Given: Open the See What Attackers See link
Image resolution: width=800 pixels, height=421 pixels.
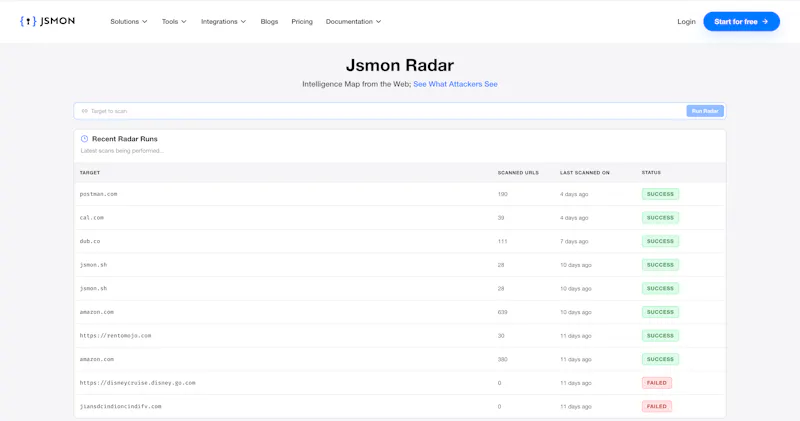Looking at the screenshot, I should tap(455, 84).
